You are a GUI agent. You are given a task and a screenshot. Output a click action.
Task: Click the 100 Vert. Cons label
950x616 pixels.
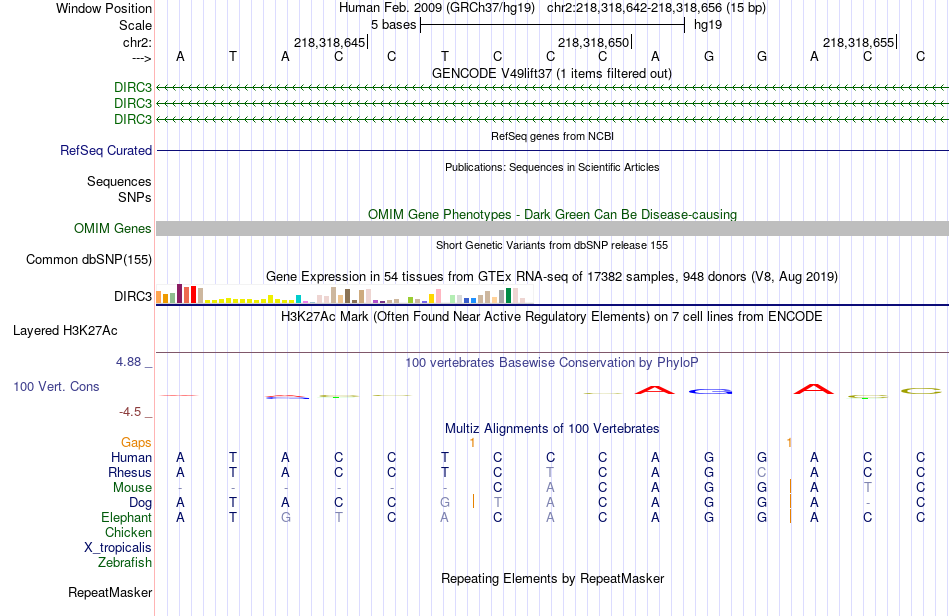tap(56, 386)
